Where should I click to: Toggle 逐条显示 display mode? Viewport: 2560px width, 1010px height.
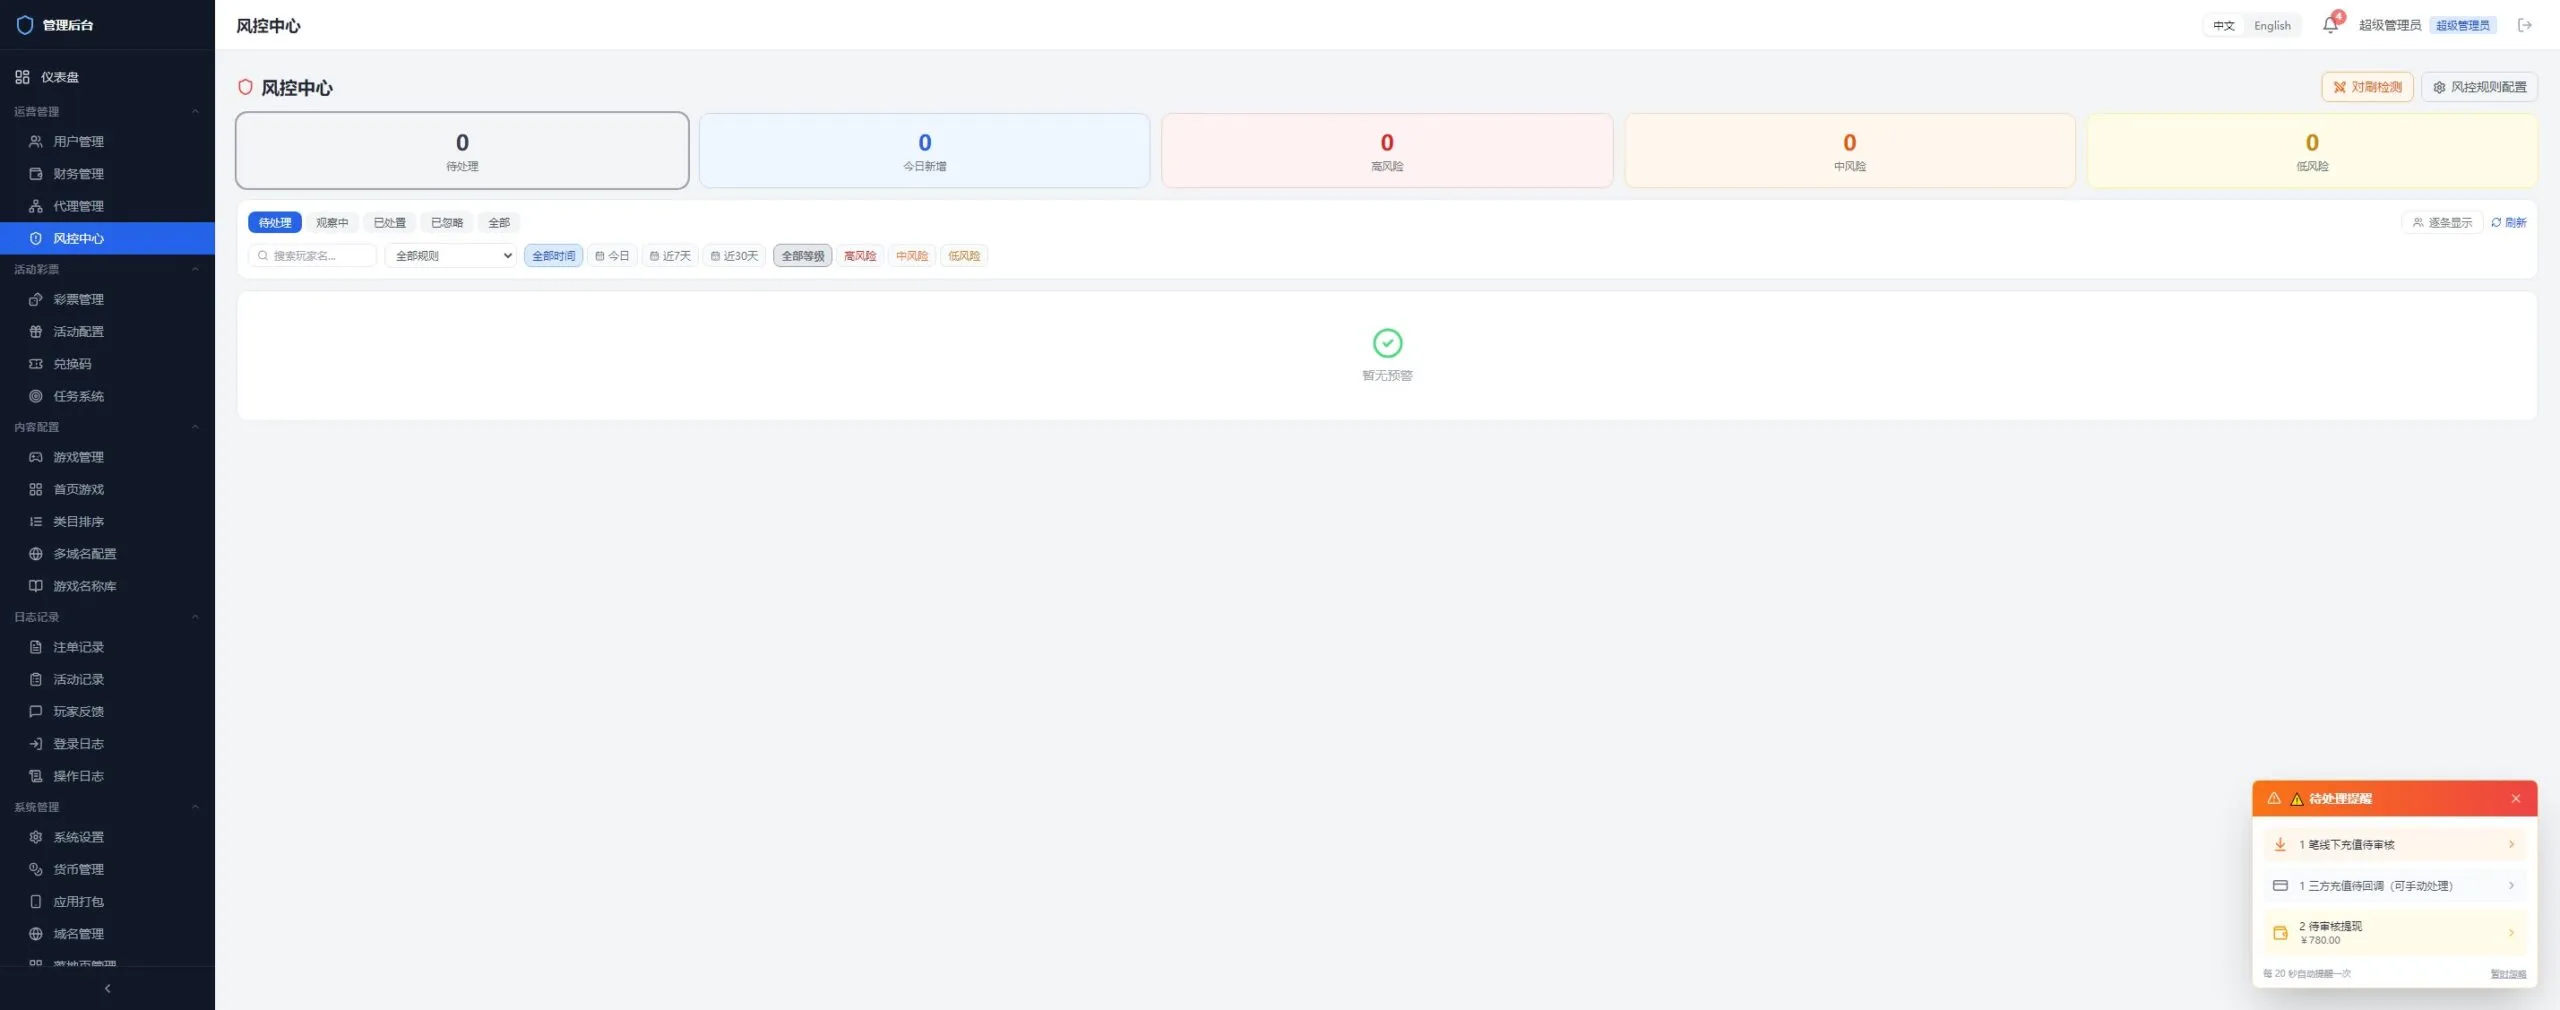coord(2442,222)
